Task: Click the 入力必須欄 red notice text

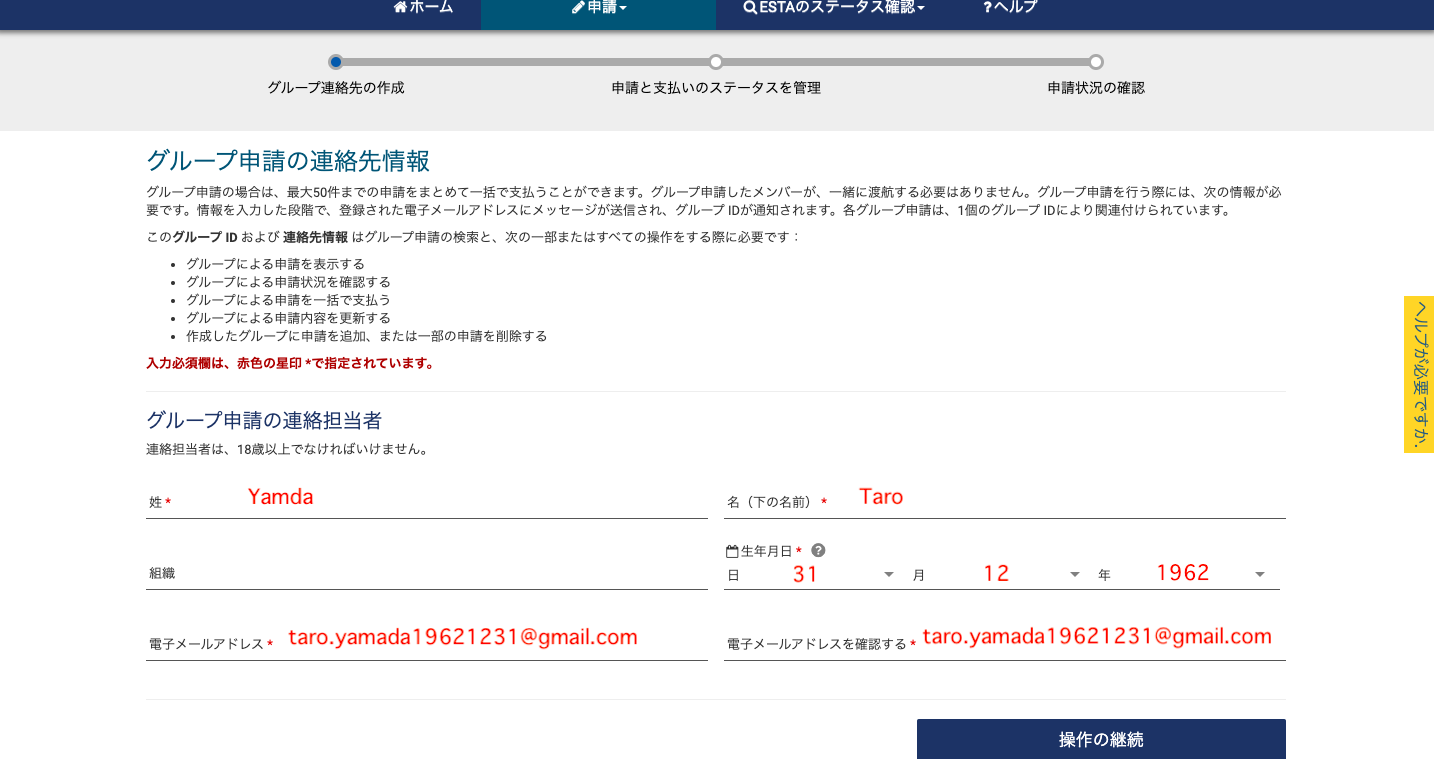Action: coord(291,363)
